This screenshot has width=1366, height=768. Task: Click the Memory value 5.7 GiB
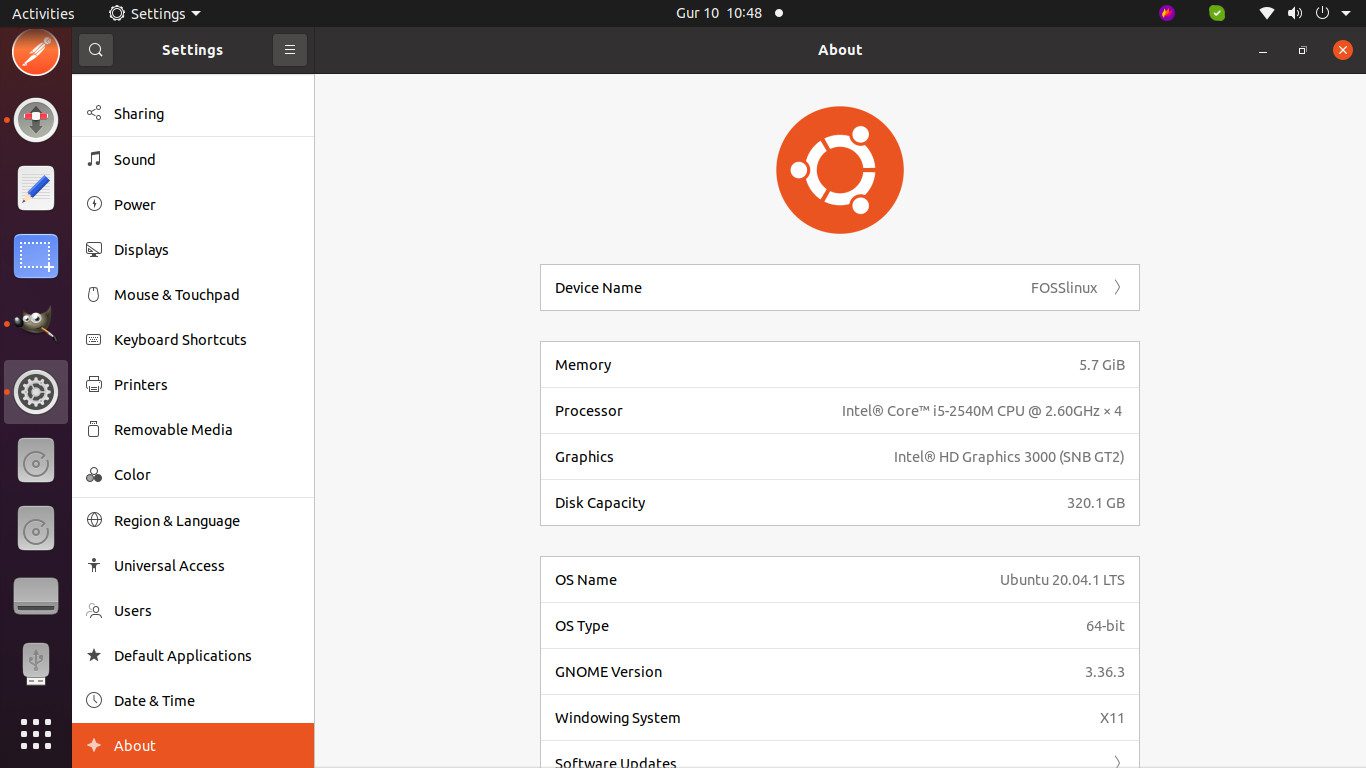[1102, 365]
